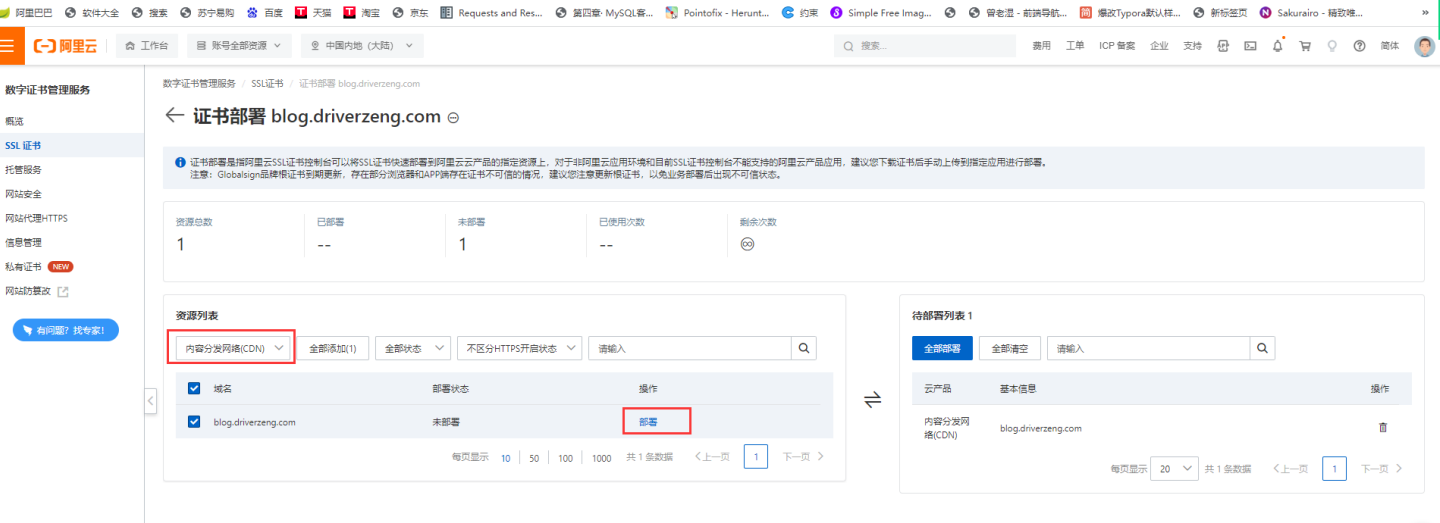This screenshot has width=1440, height=523.
Task: Open the shopping cart icon
Action: click(1305, 46)
